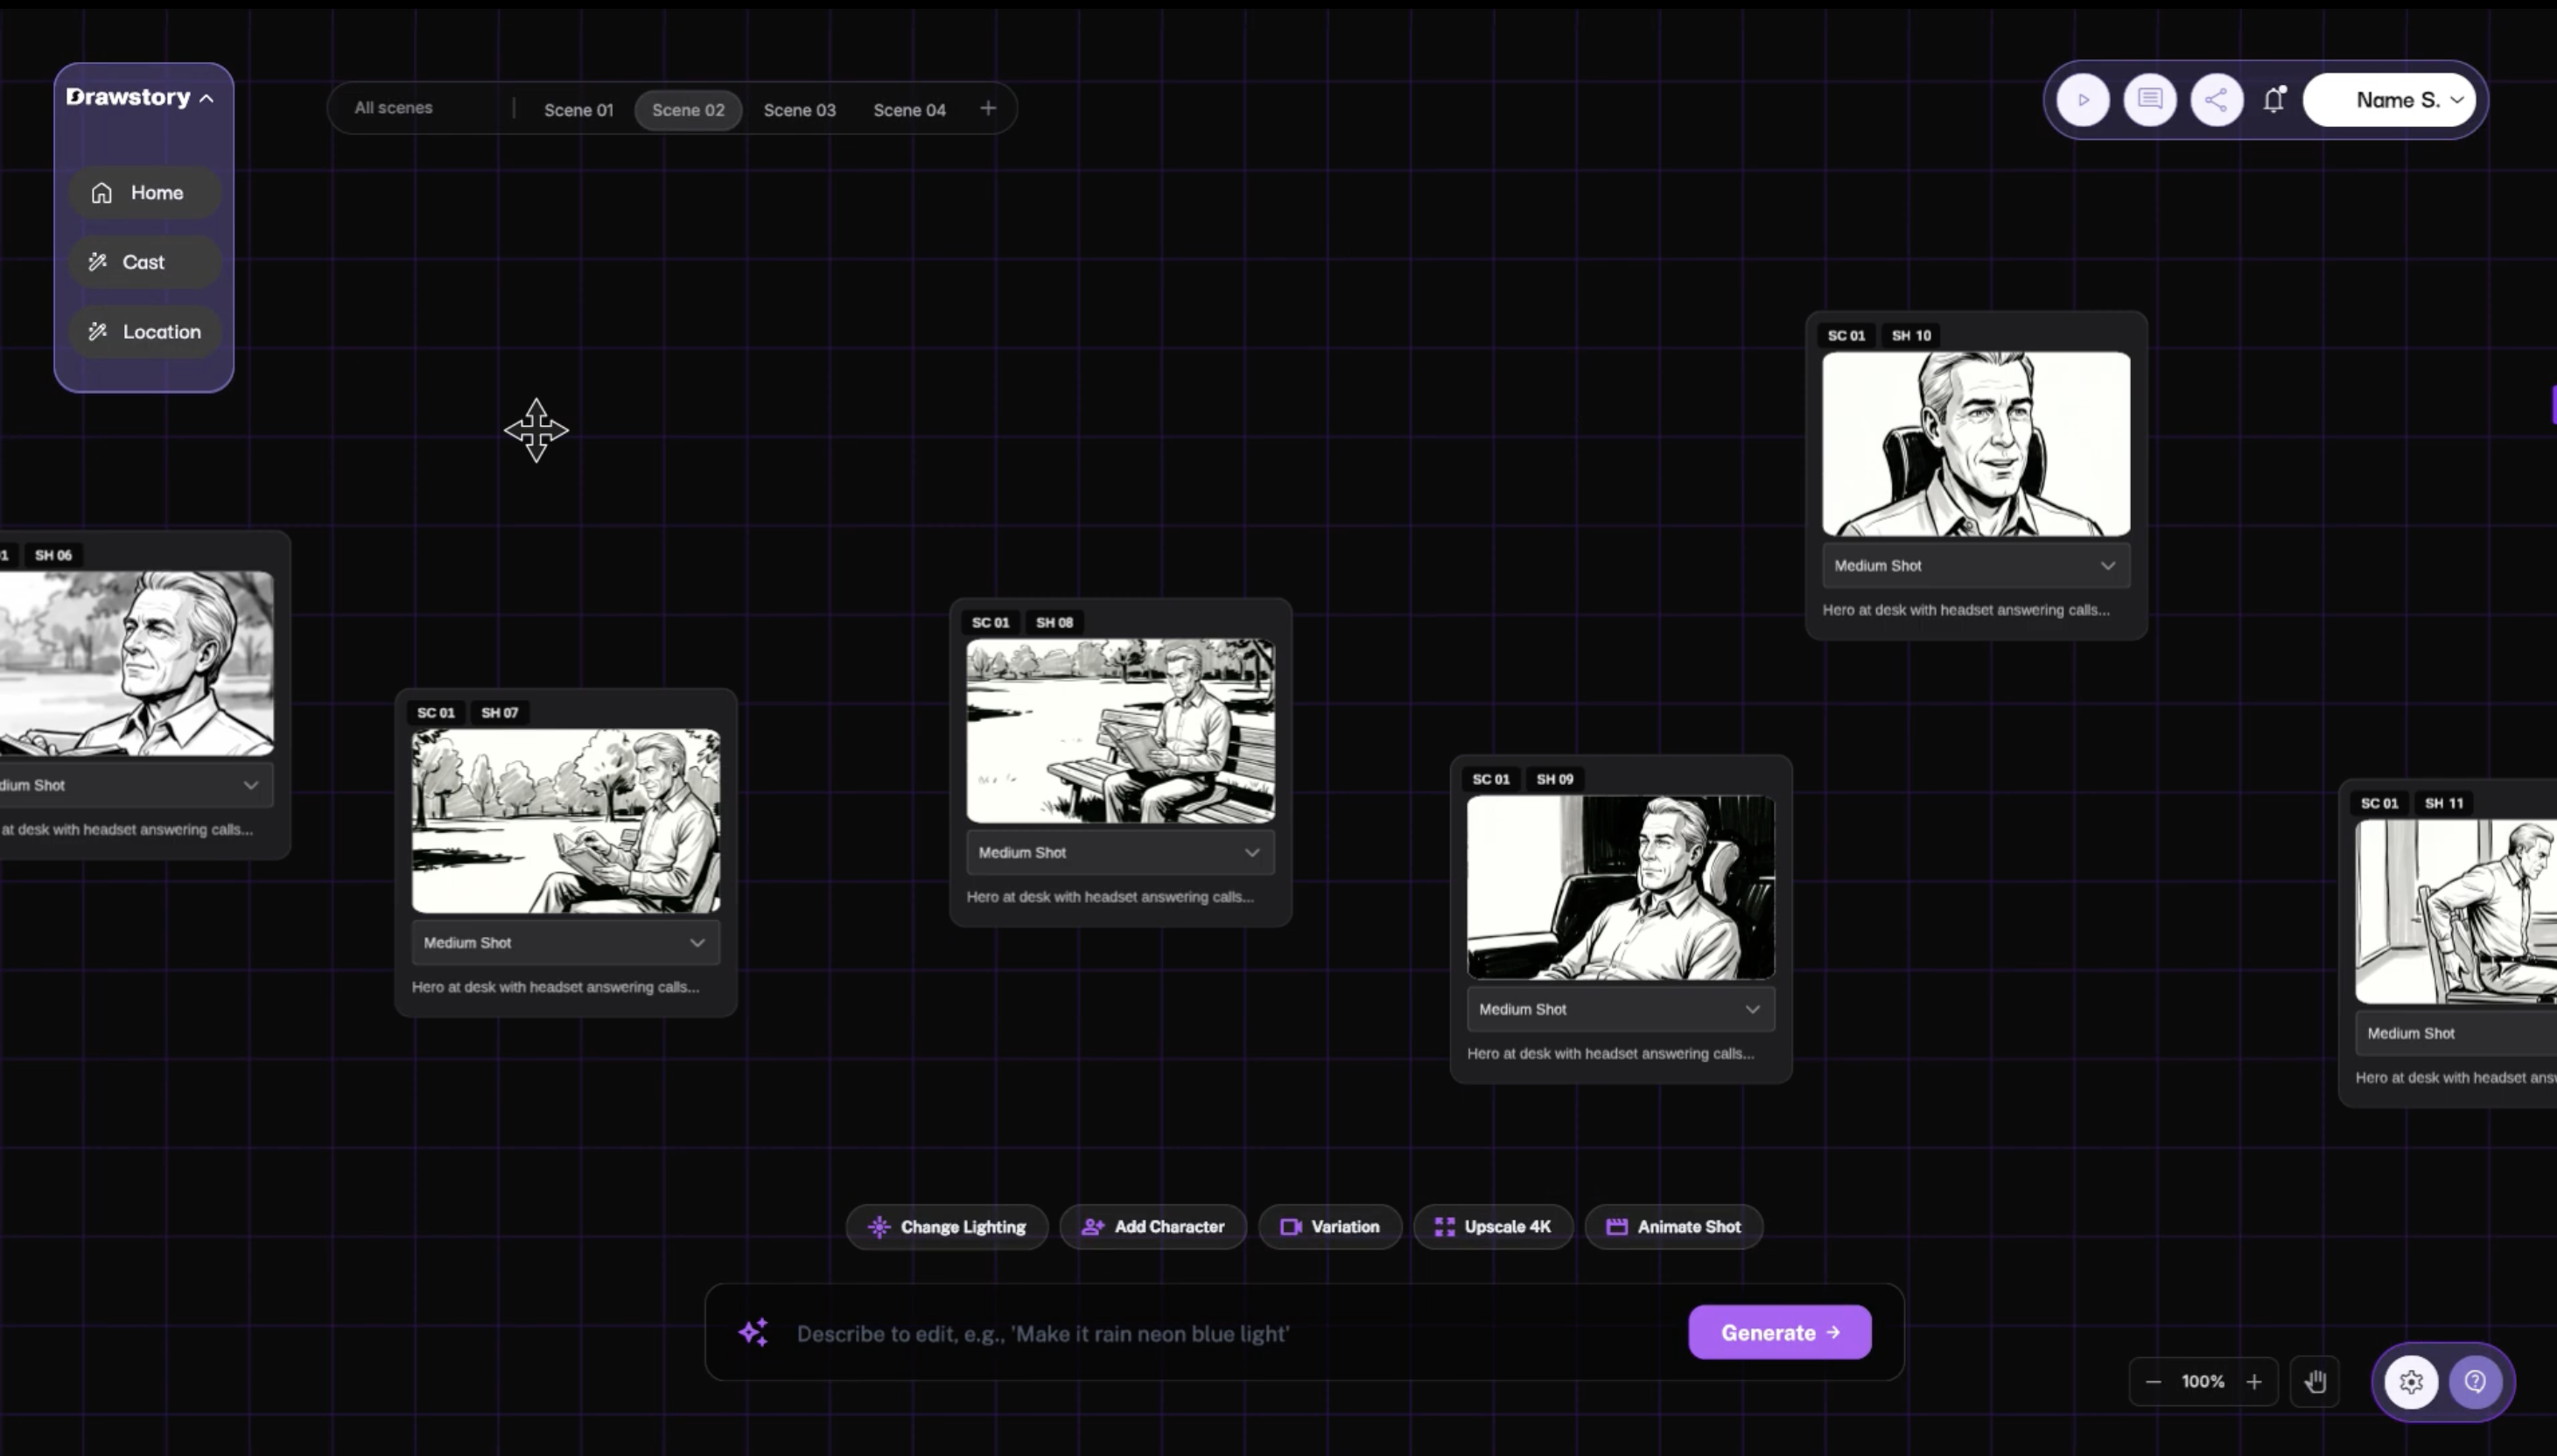2557x1456 pixels.
Task: Click SC 01 tag on SH 09 card
Action: 1491,780
